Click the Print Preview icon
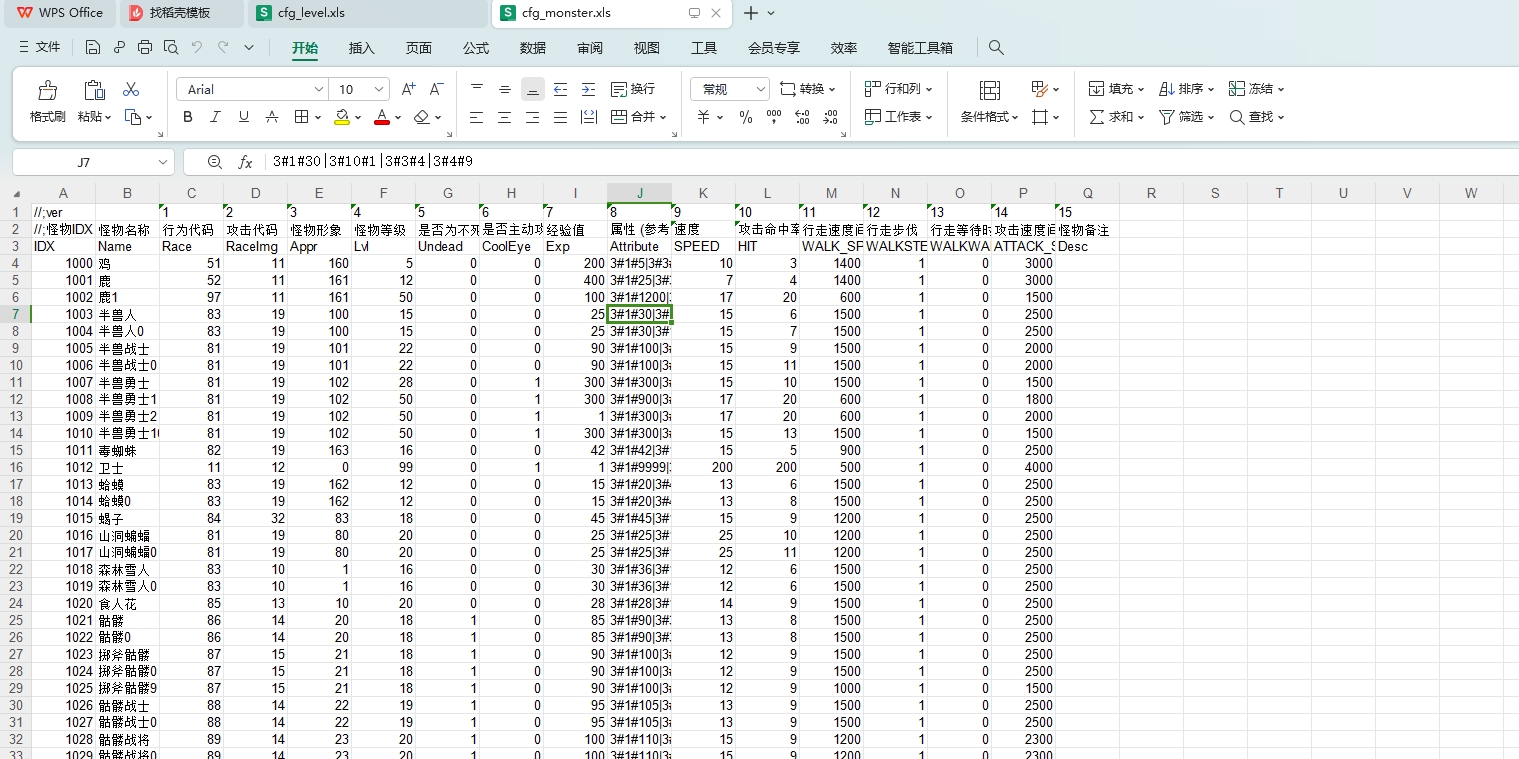The width and height of the screenshot is (1519, 759). [x=171, y=47]
